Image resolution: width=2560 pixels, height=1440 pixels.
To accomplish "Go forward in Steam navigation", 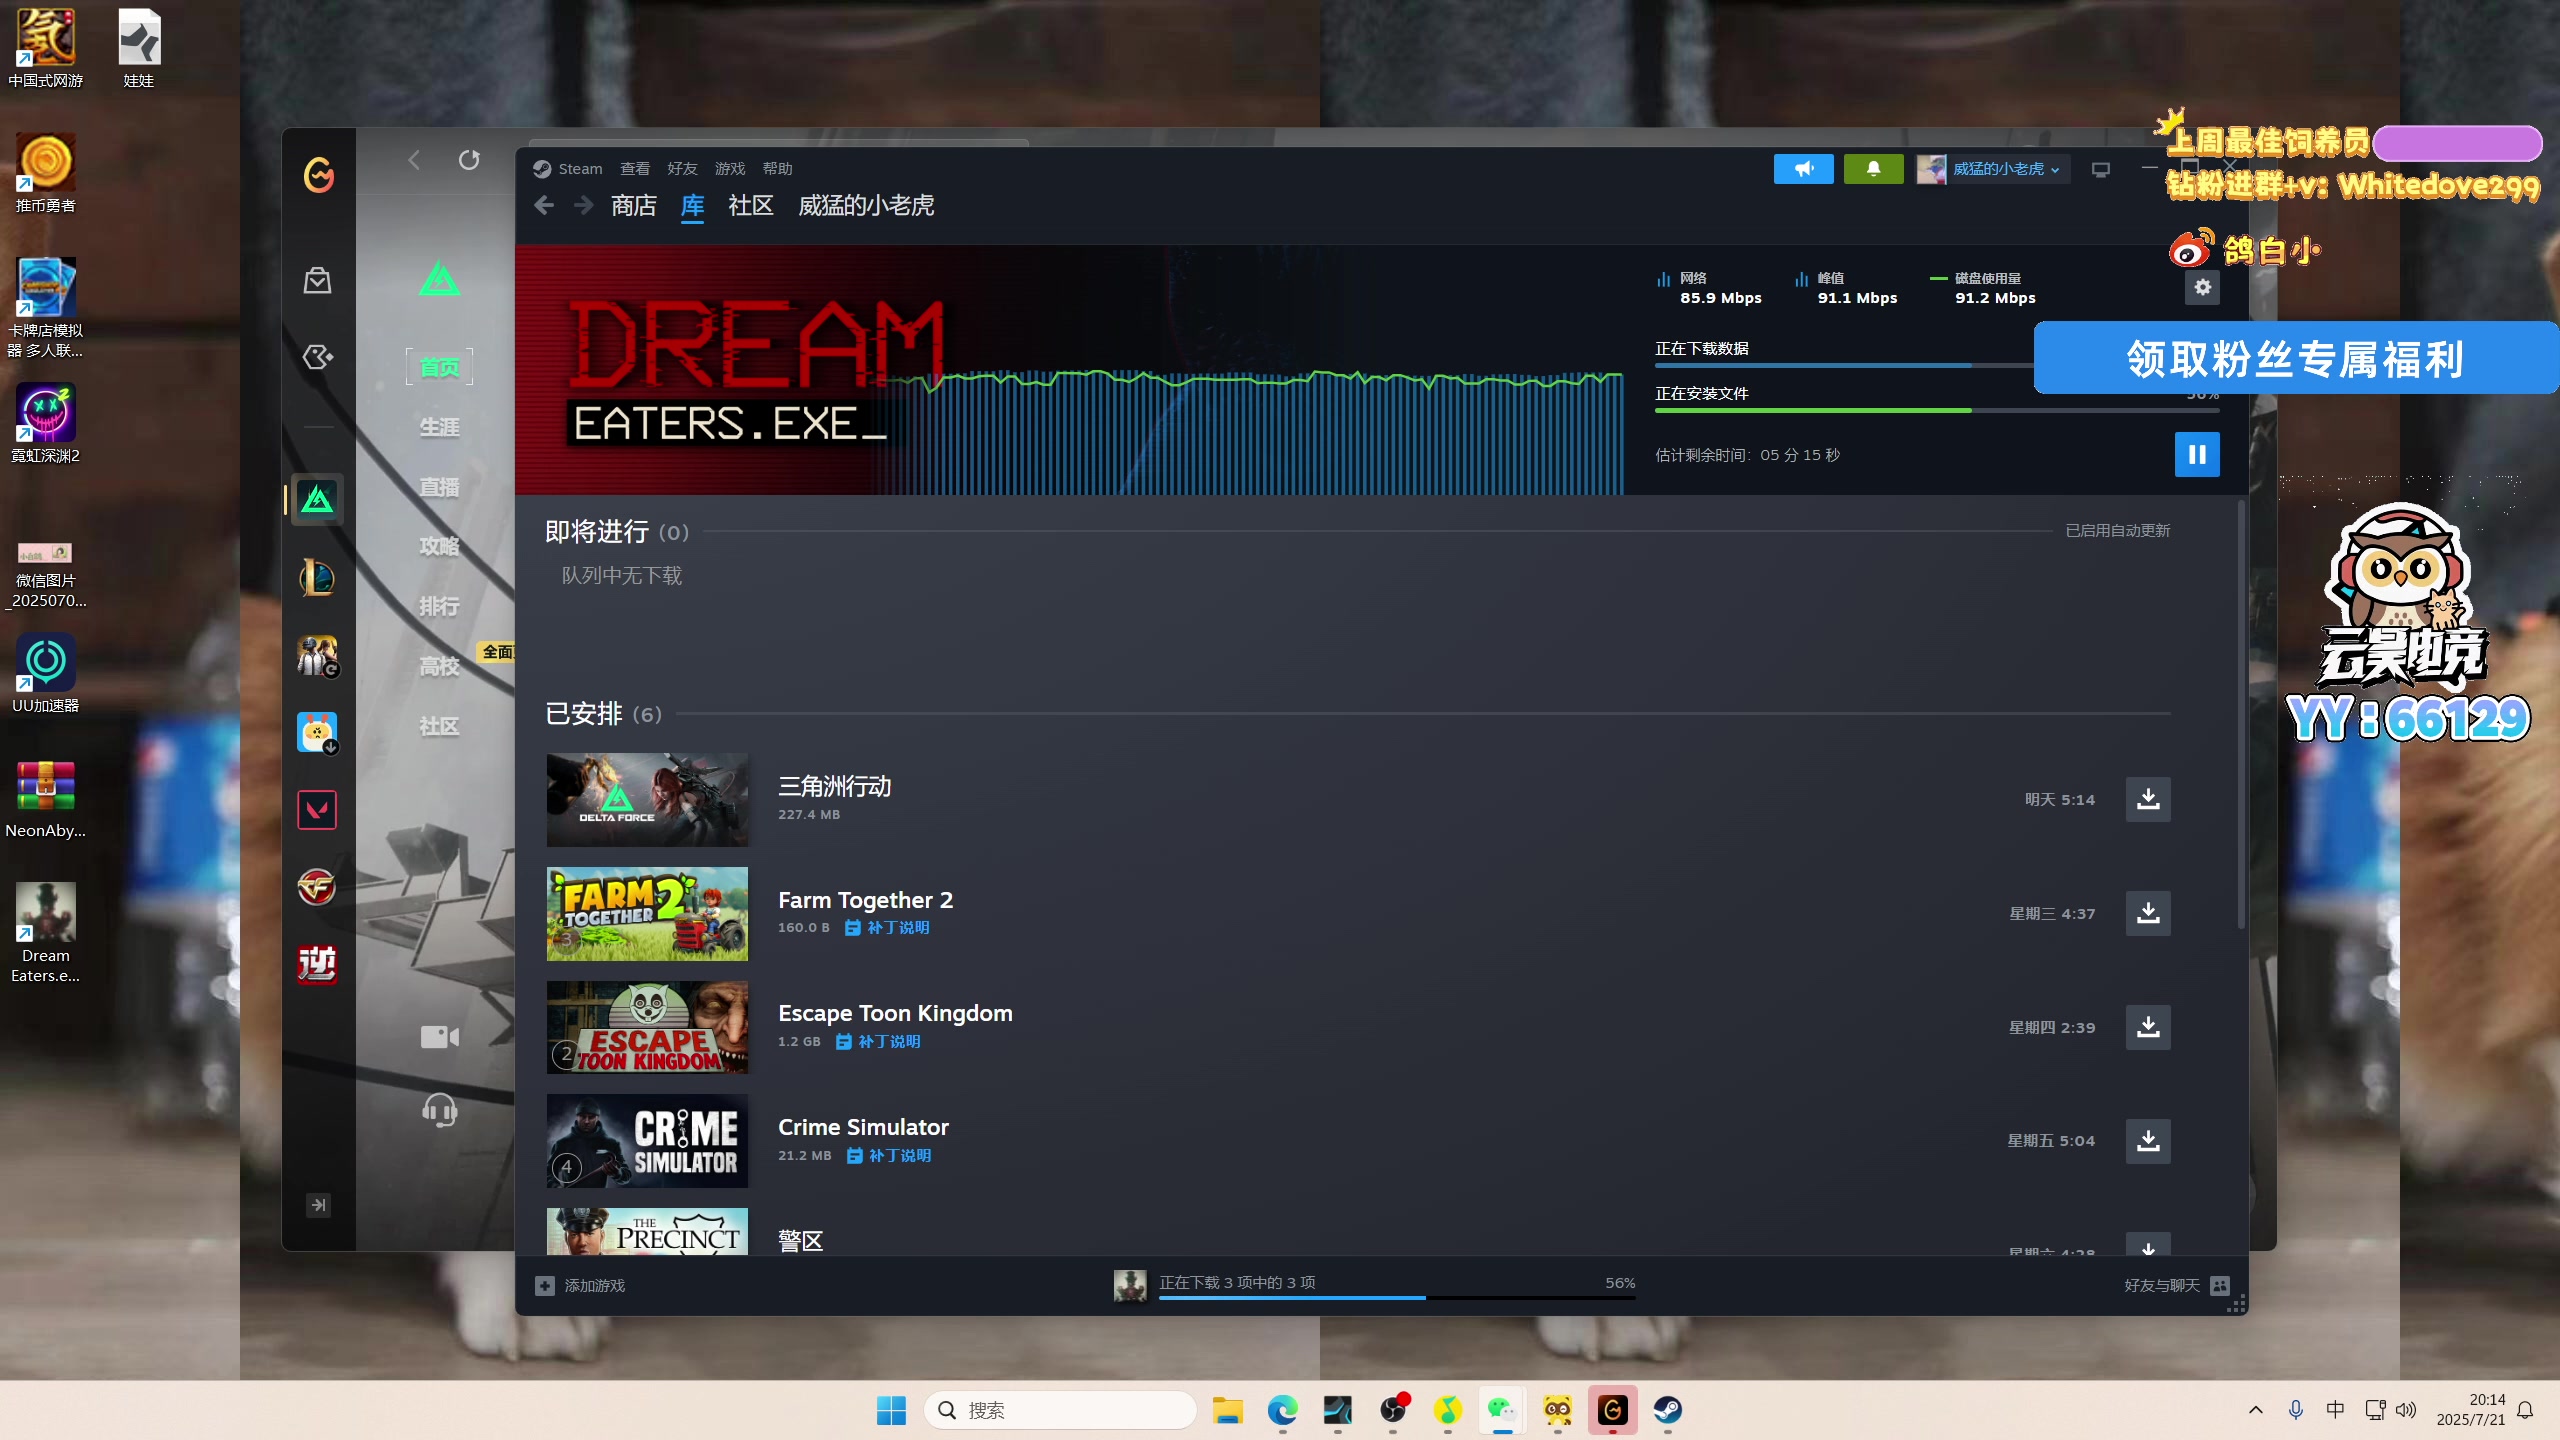I will click(584, 205).
